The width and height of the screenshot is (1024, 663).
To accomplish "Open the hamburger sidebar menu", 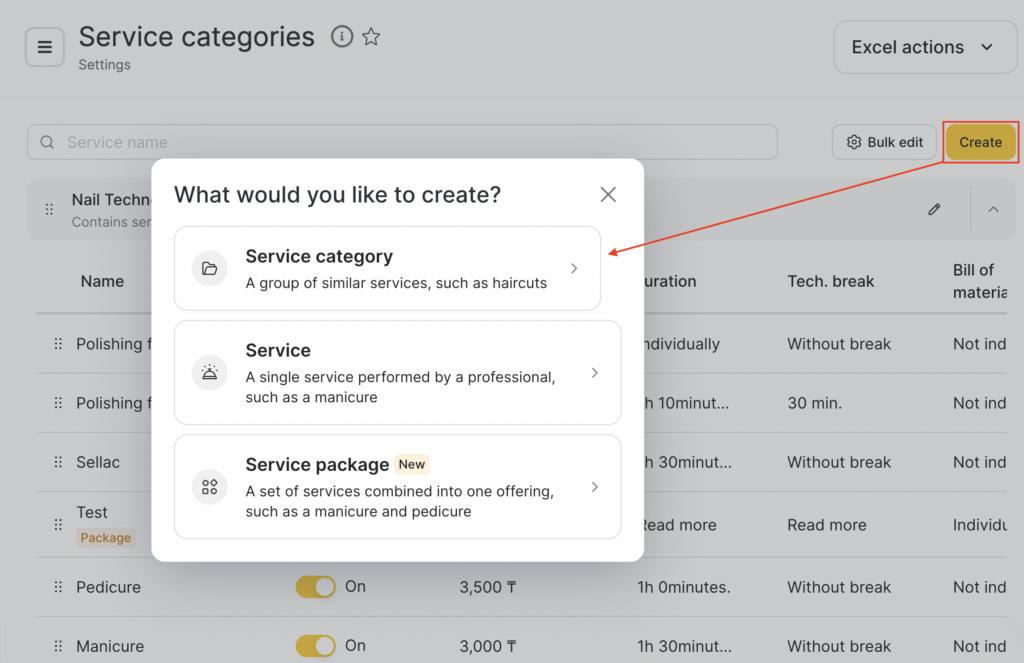I will (45, 47).
